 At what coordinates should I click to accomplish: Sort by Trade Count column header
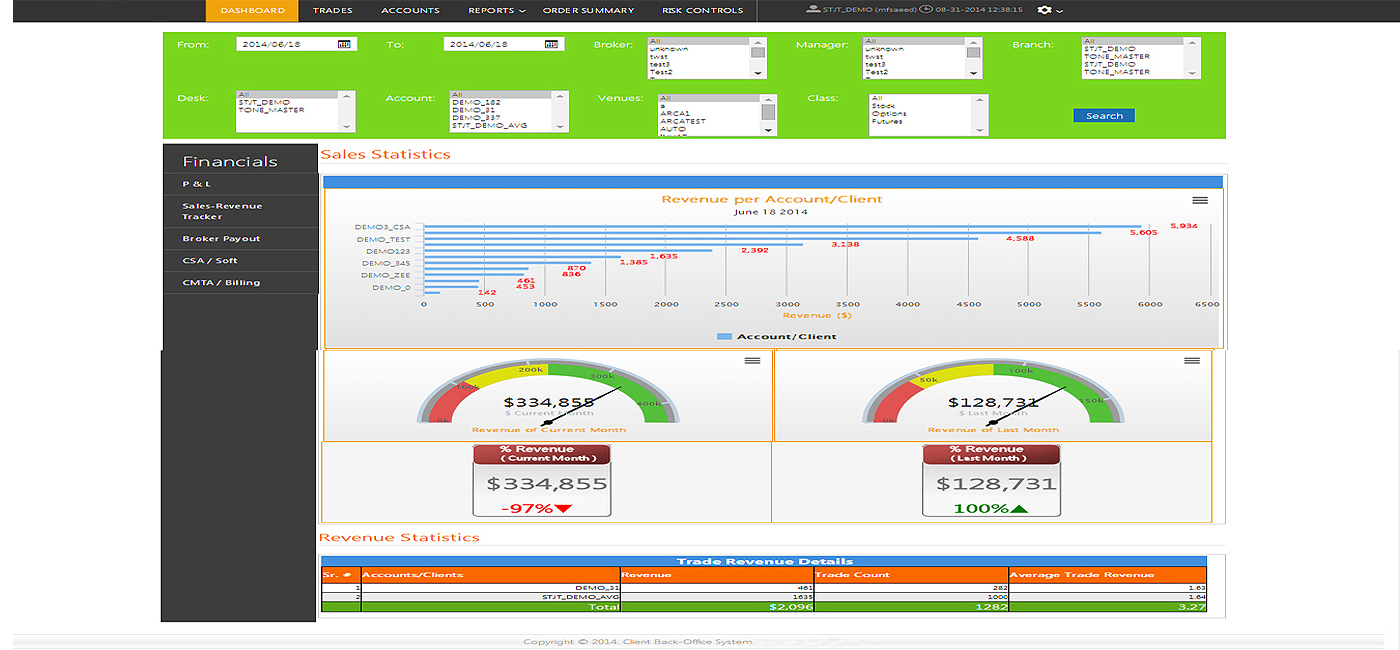pyautogui.click(x=911, y=575)
